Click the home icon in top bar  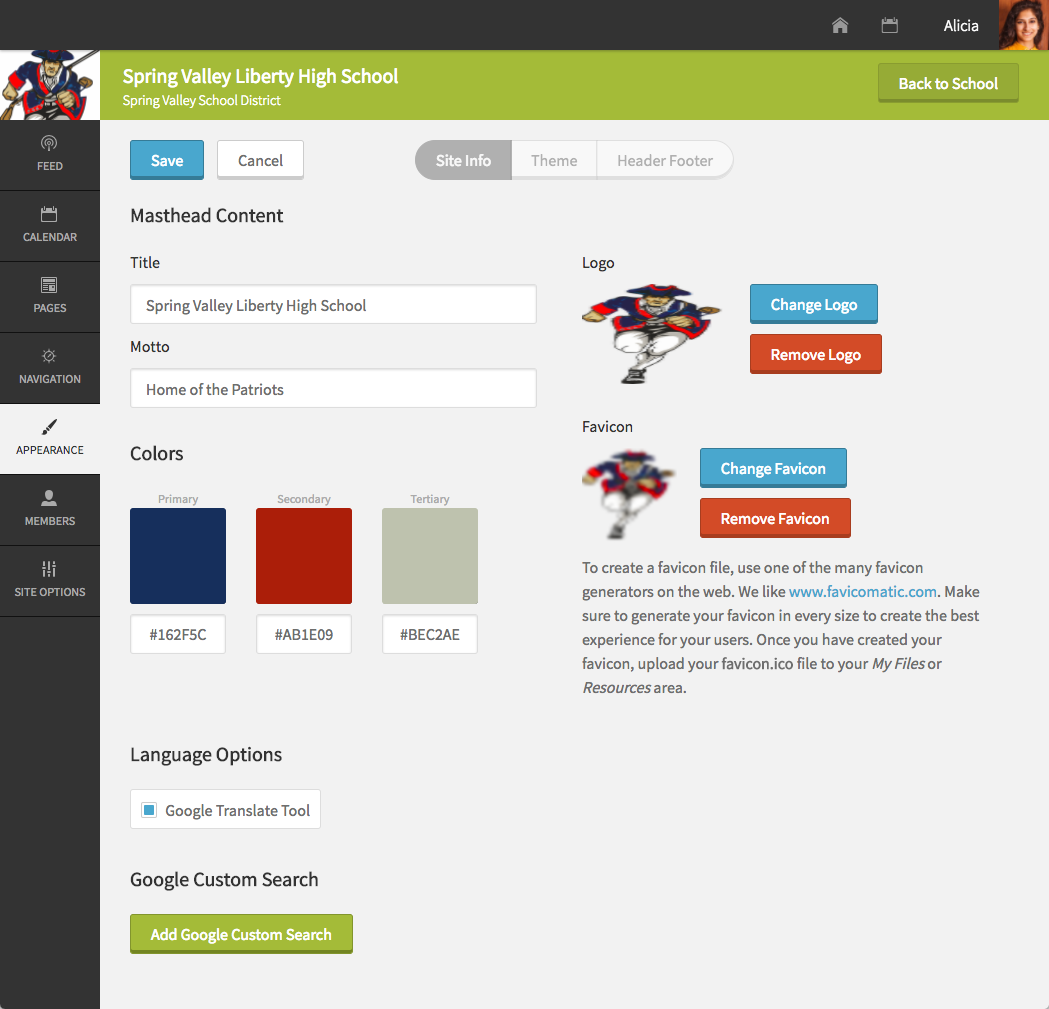tap(840, 25)
